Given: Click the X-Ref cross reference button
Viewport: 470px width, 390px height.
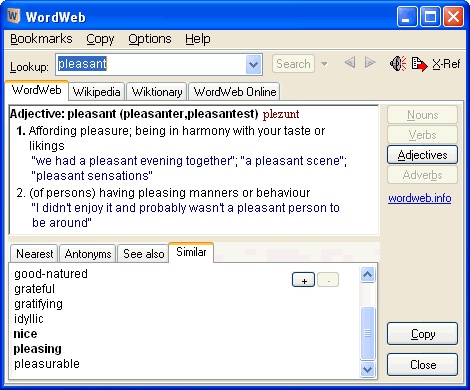Looking at the screenshot, I should 446,64.
